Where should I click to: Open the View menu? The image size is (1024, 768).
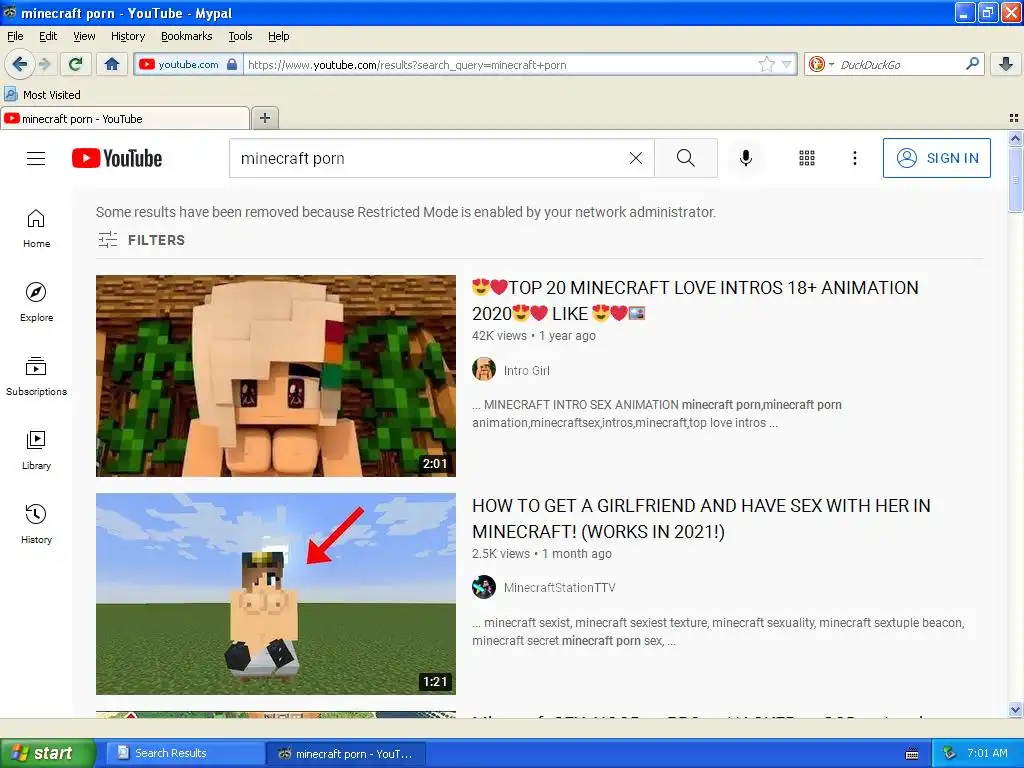point(84,36)
